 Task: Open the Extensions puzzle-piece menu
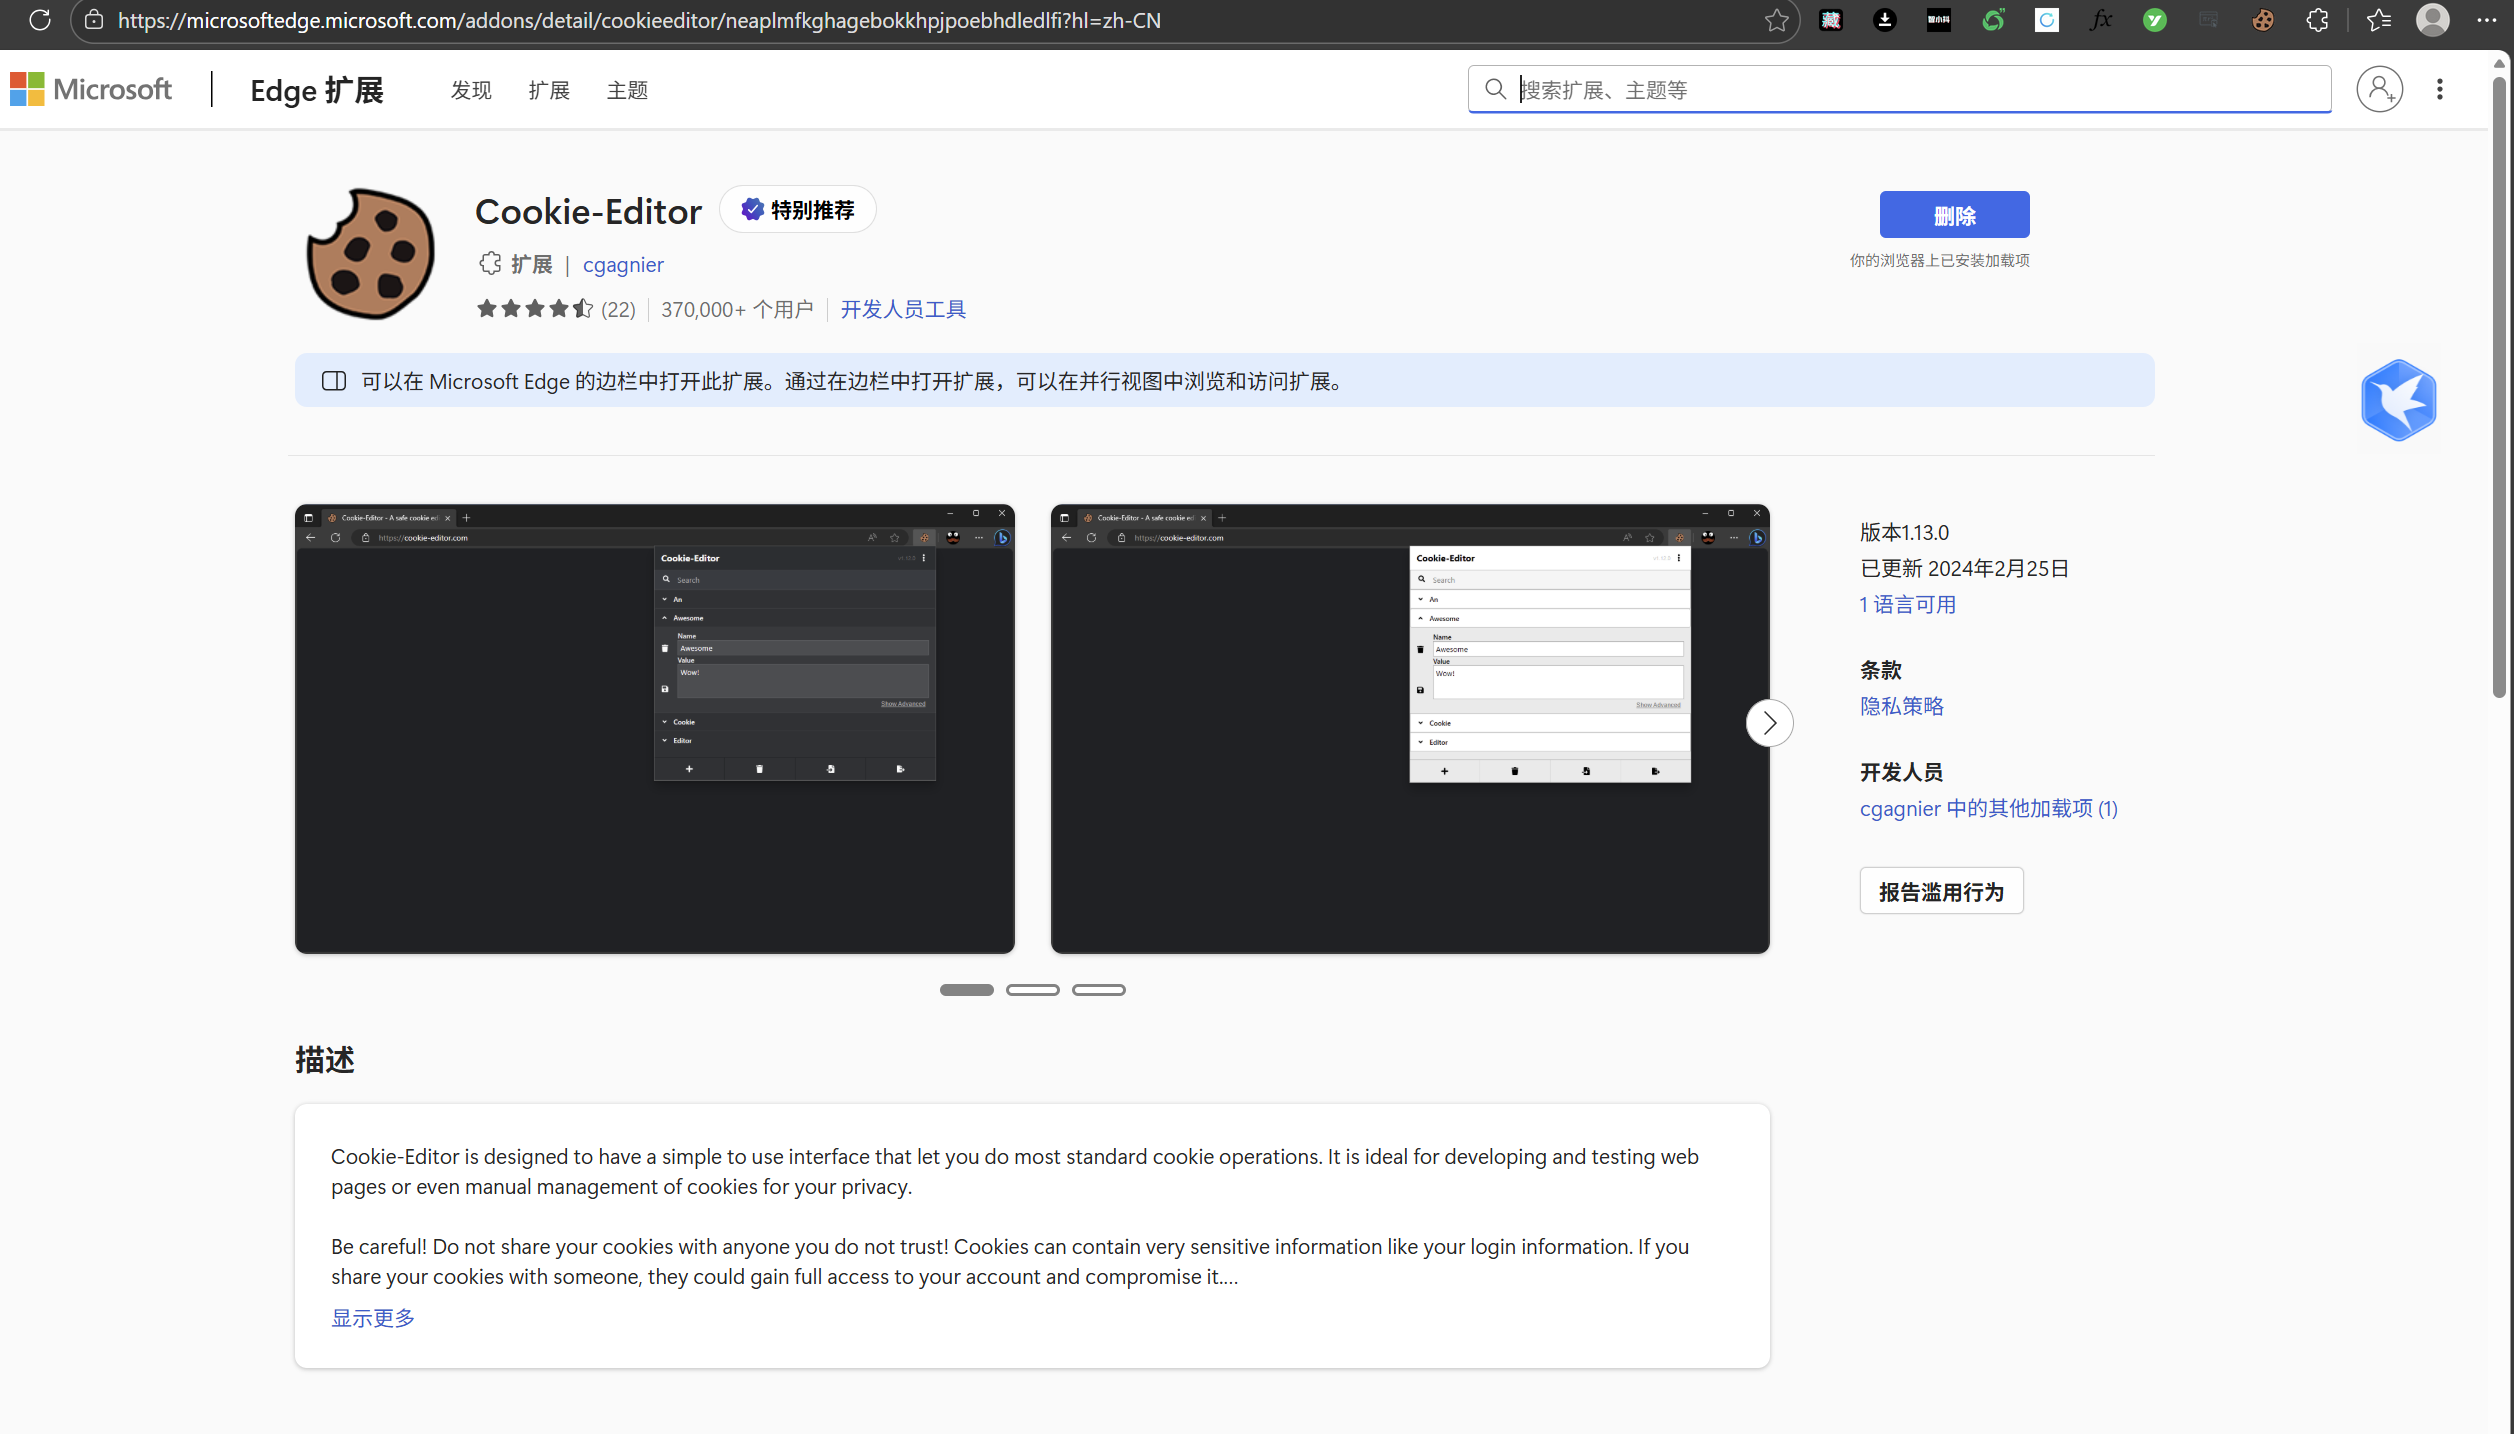point(2317,20)
